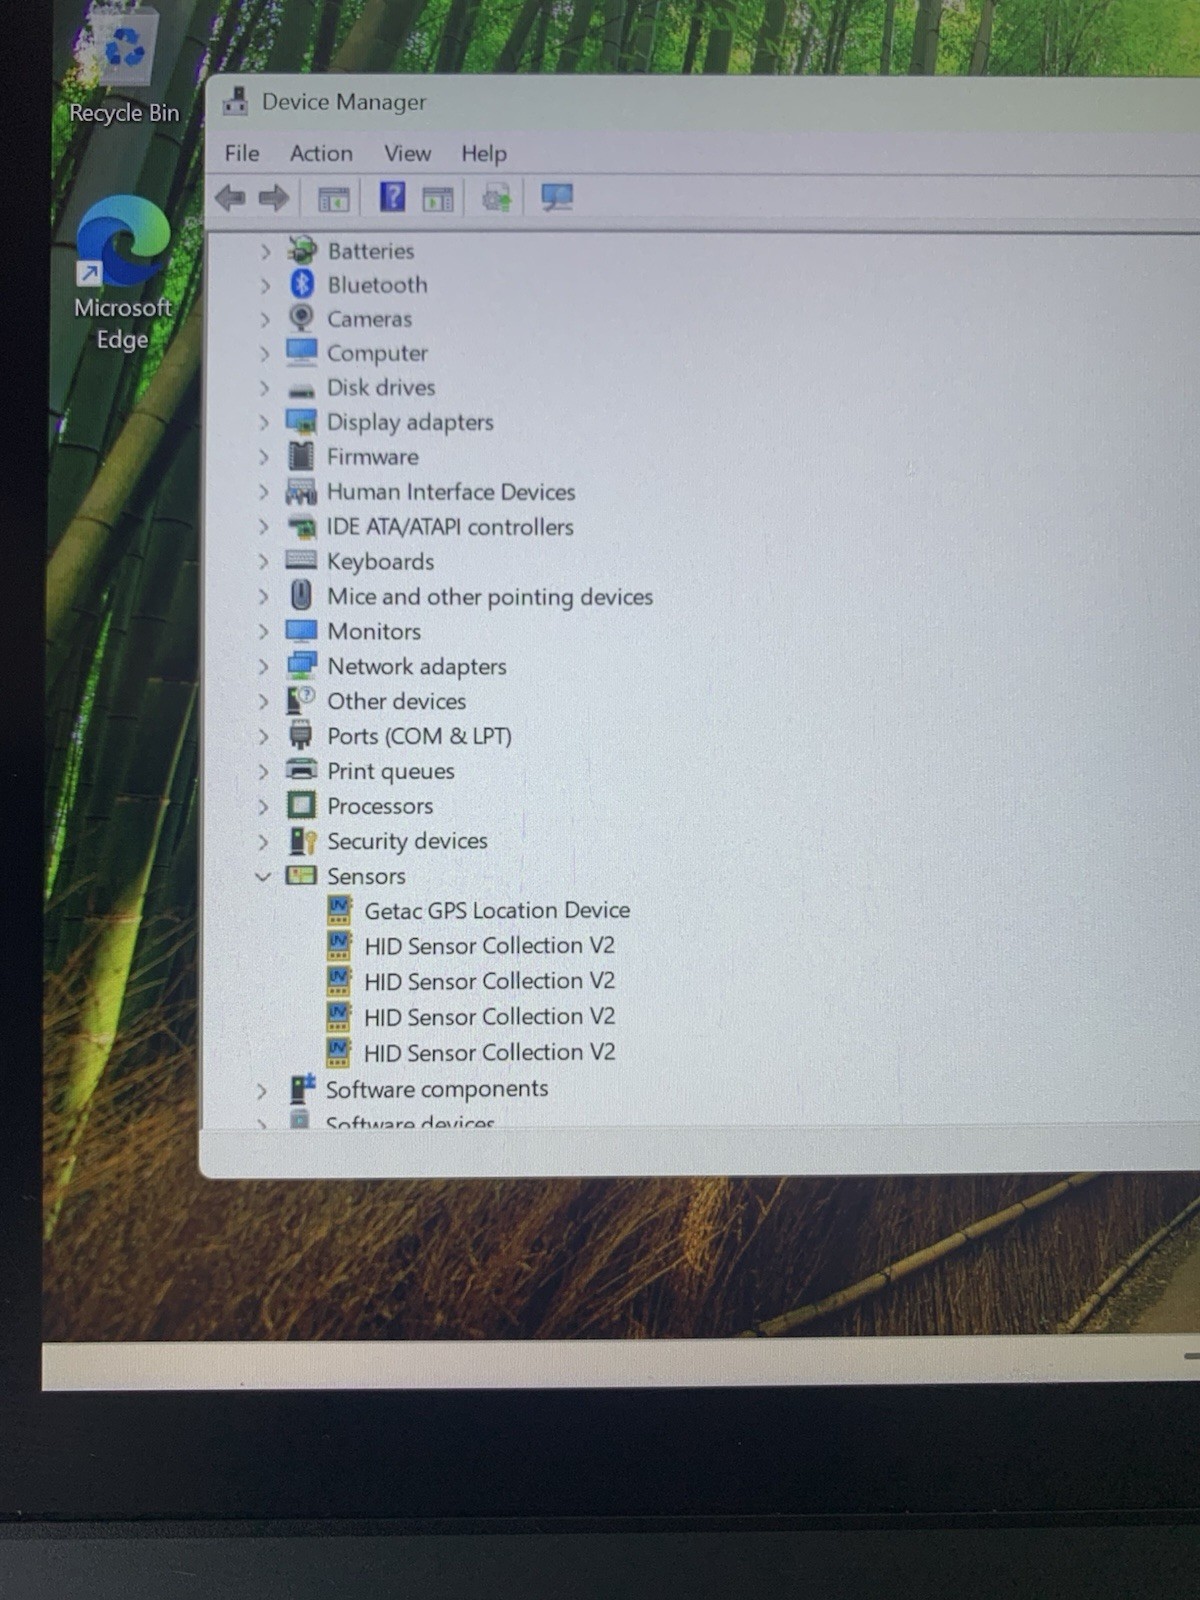This screenshot has width=1200, height=1600.
Task: Expand the Bluetooth node chevron
Action: pyautogui.click(x=265, y=285)
